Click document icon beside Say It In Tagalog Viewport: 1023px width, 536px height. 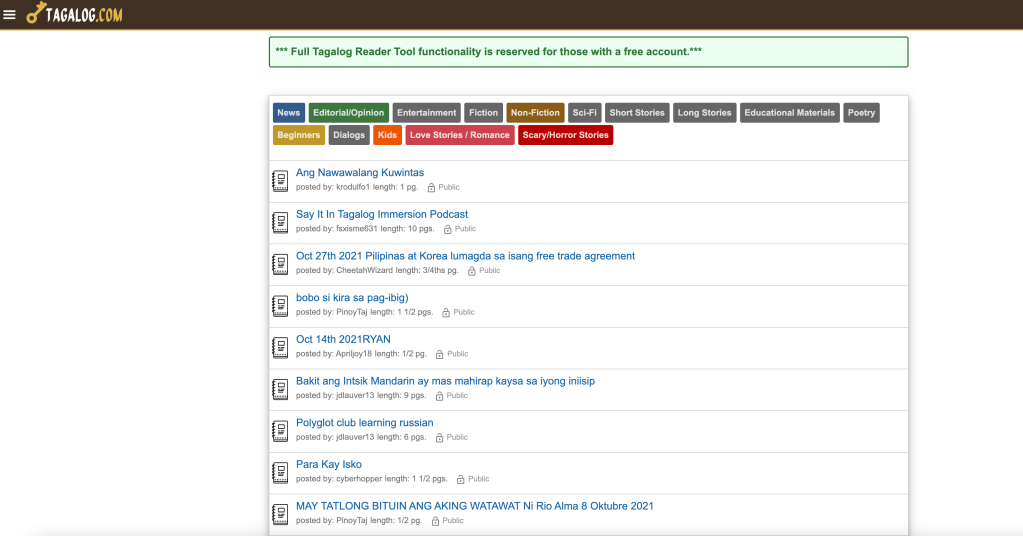pos(281,222)
